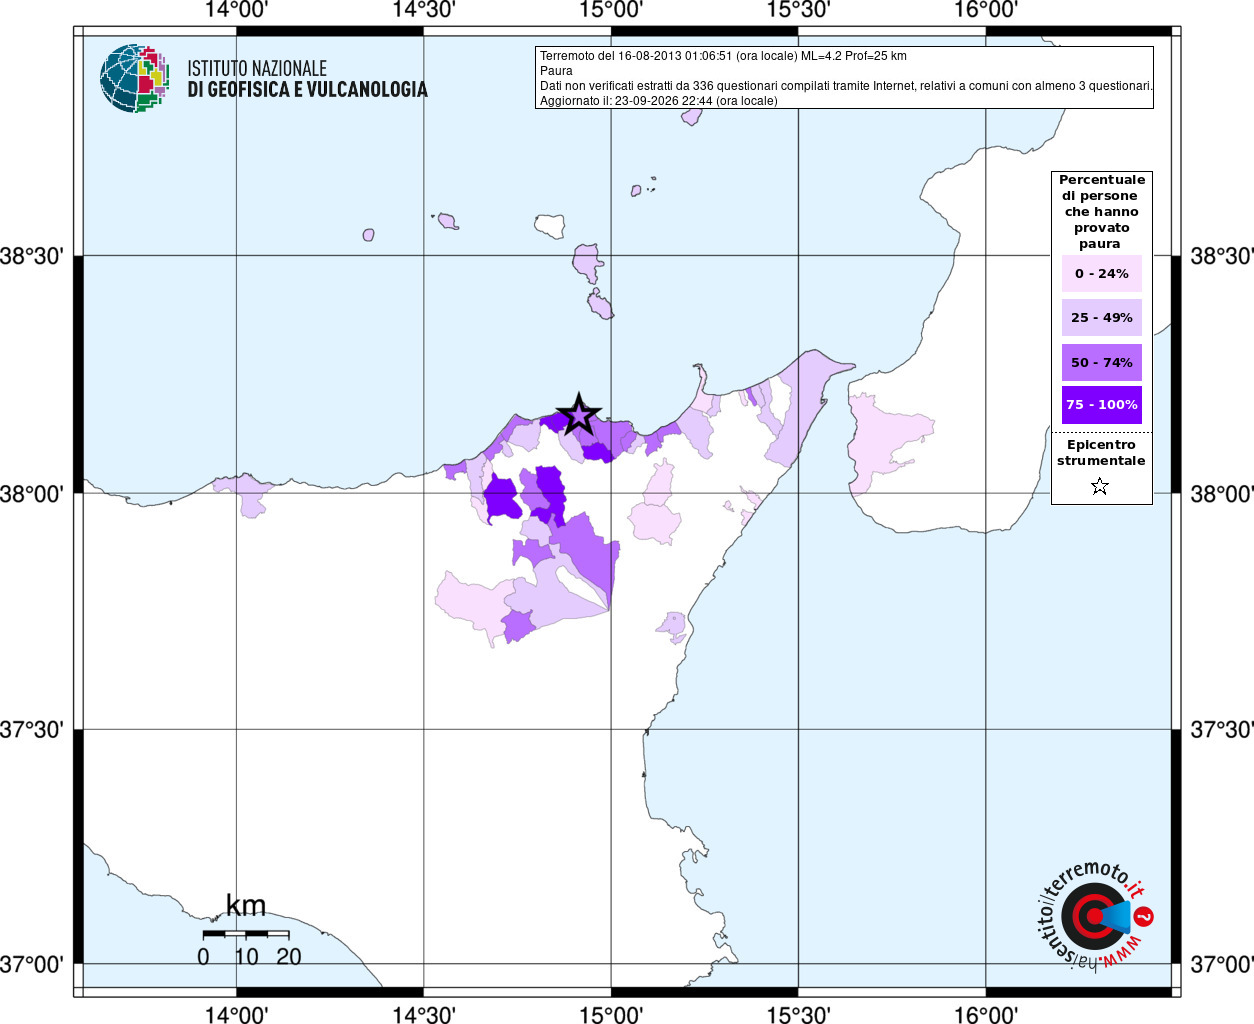Click the left 38°00' latitude label

coord(32,494)
